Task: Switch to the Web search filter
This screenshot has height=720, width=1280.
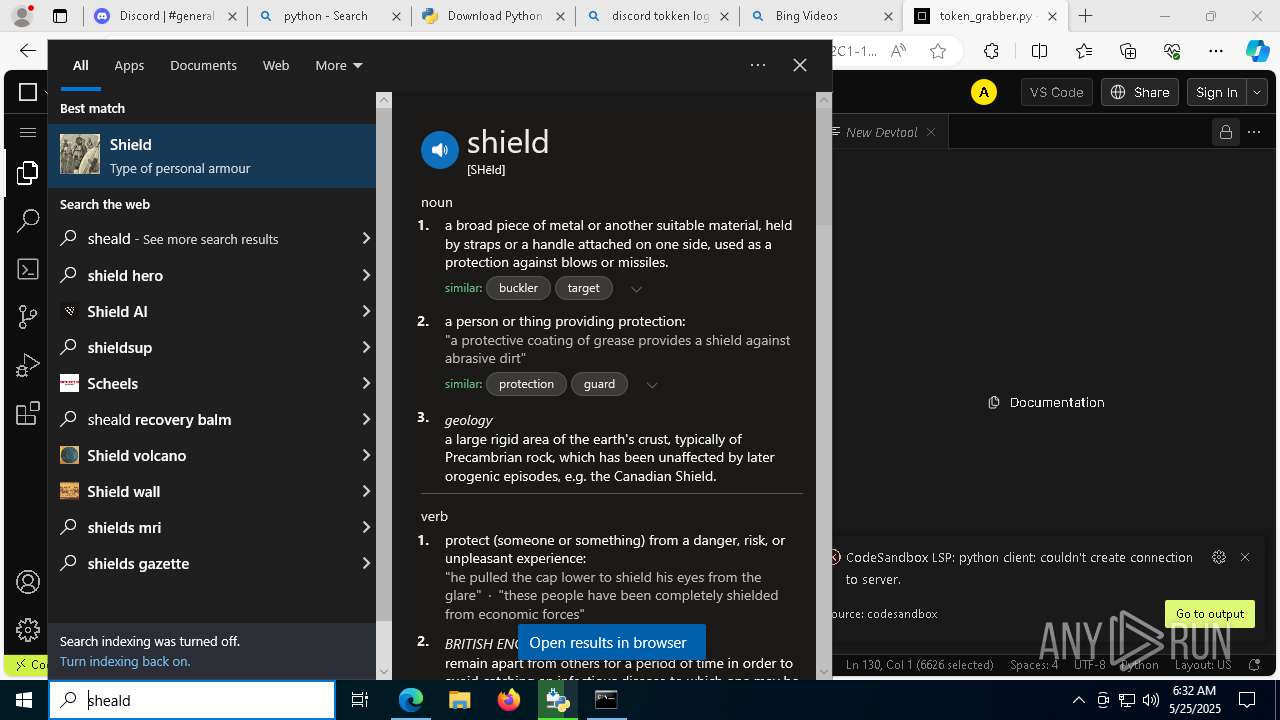Action: pyautogui.click(x=276, y=65)
